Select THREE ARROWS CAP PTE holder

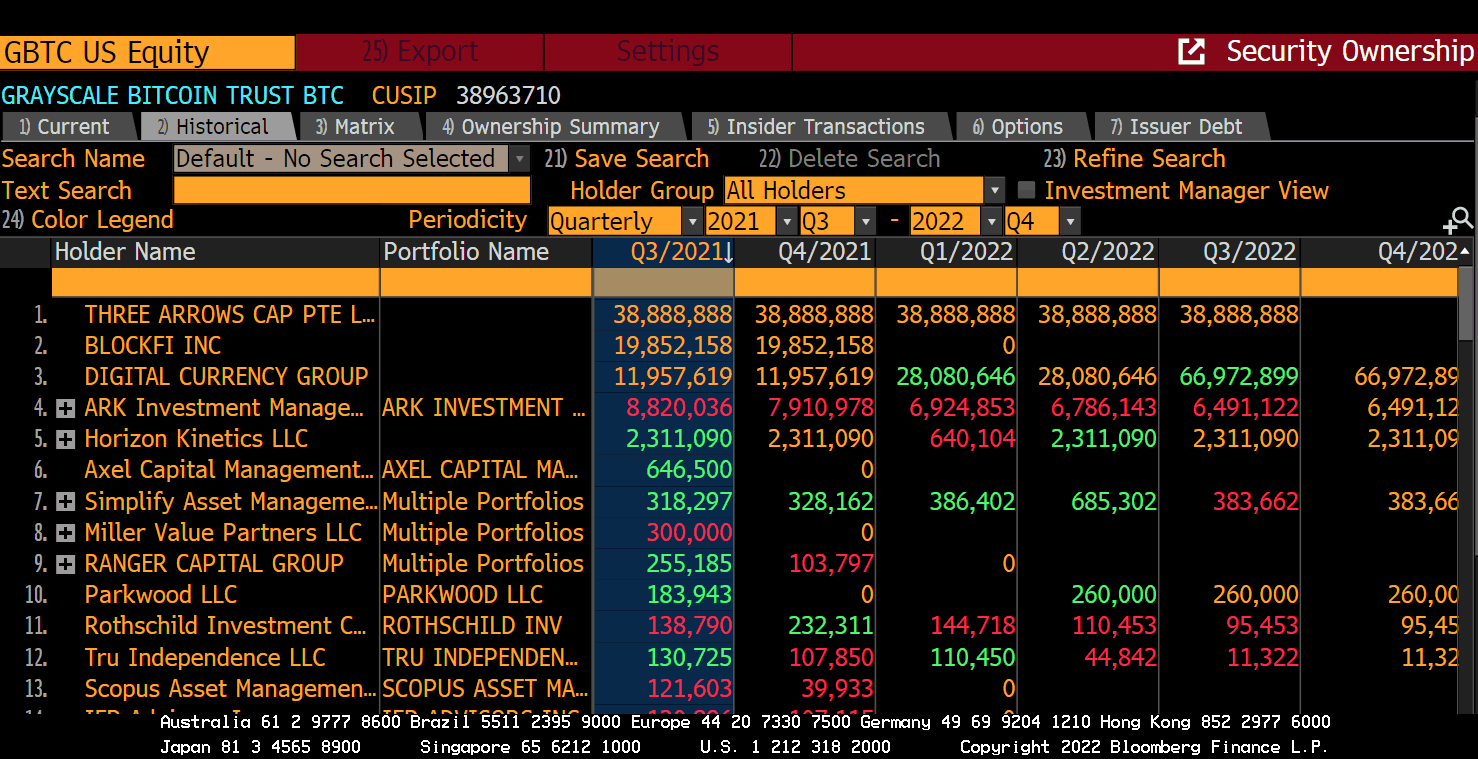pyautogui.click(x=229, y=314)
